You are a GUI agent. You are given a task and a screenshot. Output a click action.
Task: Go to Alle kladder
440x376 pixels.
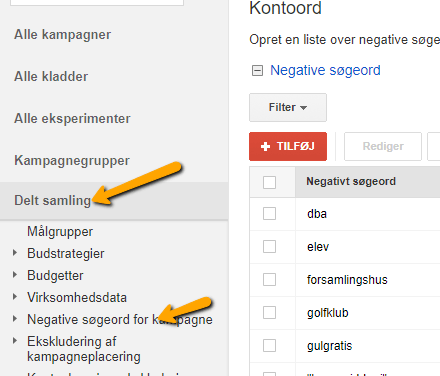click(51, 77)
